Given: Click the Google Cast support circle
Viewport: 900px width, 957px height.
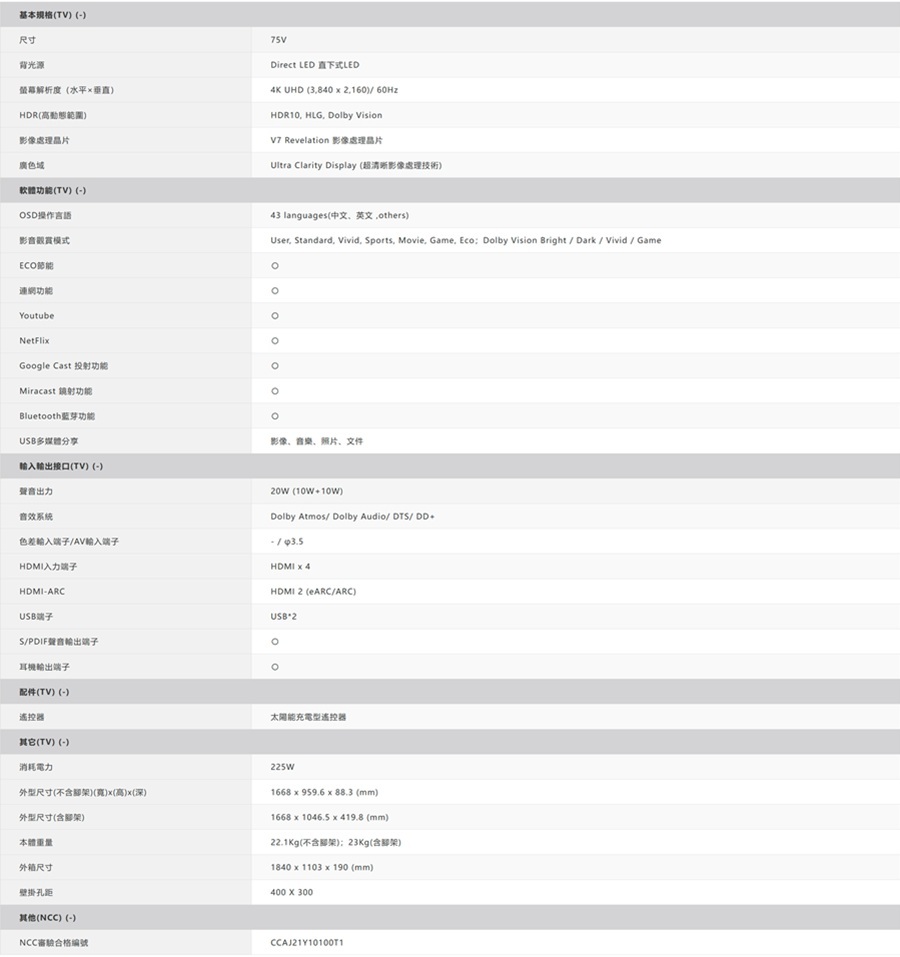Looking at the screenshot, I should click(x=275, y=366).
